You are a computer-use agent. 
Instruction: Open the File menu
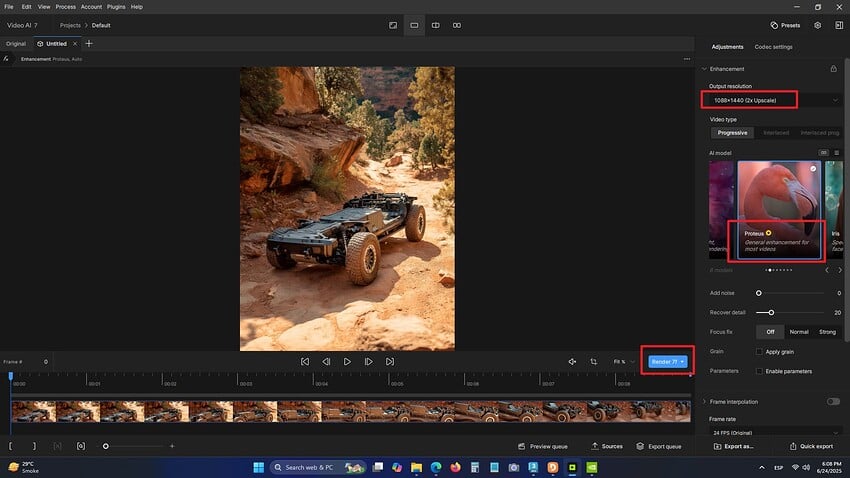(x=9, y=7)
